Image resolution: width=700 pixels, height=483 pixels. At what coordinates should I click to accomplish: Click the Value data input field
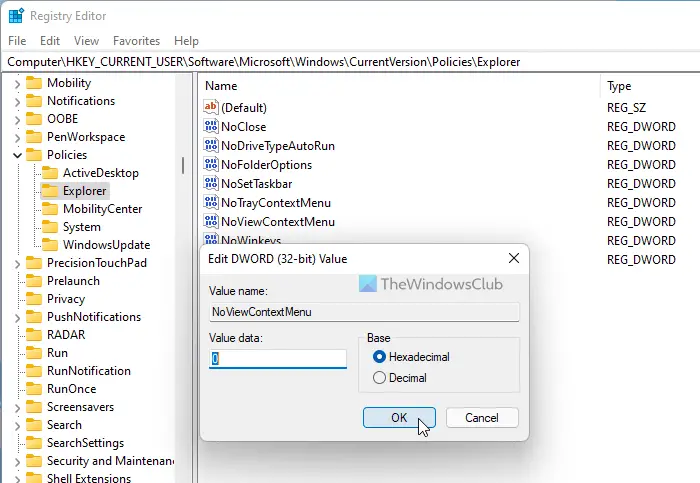[278, 358]
